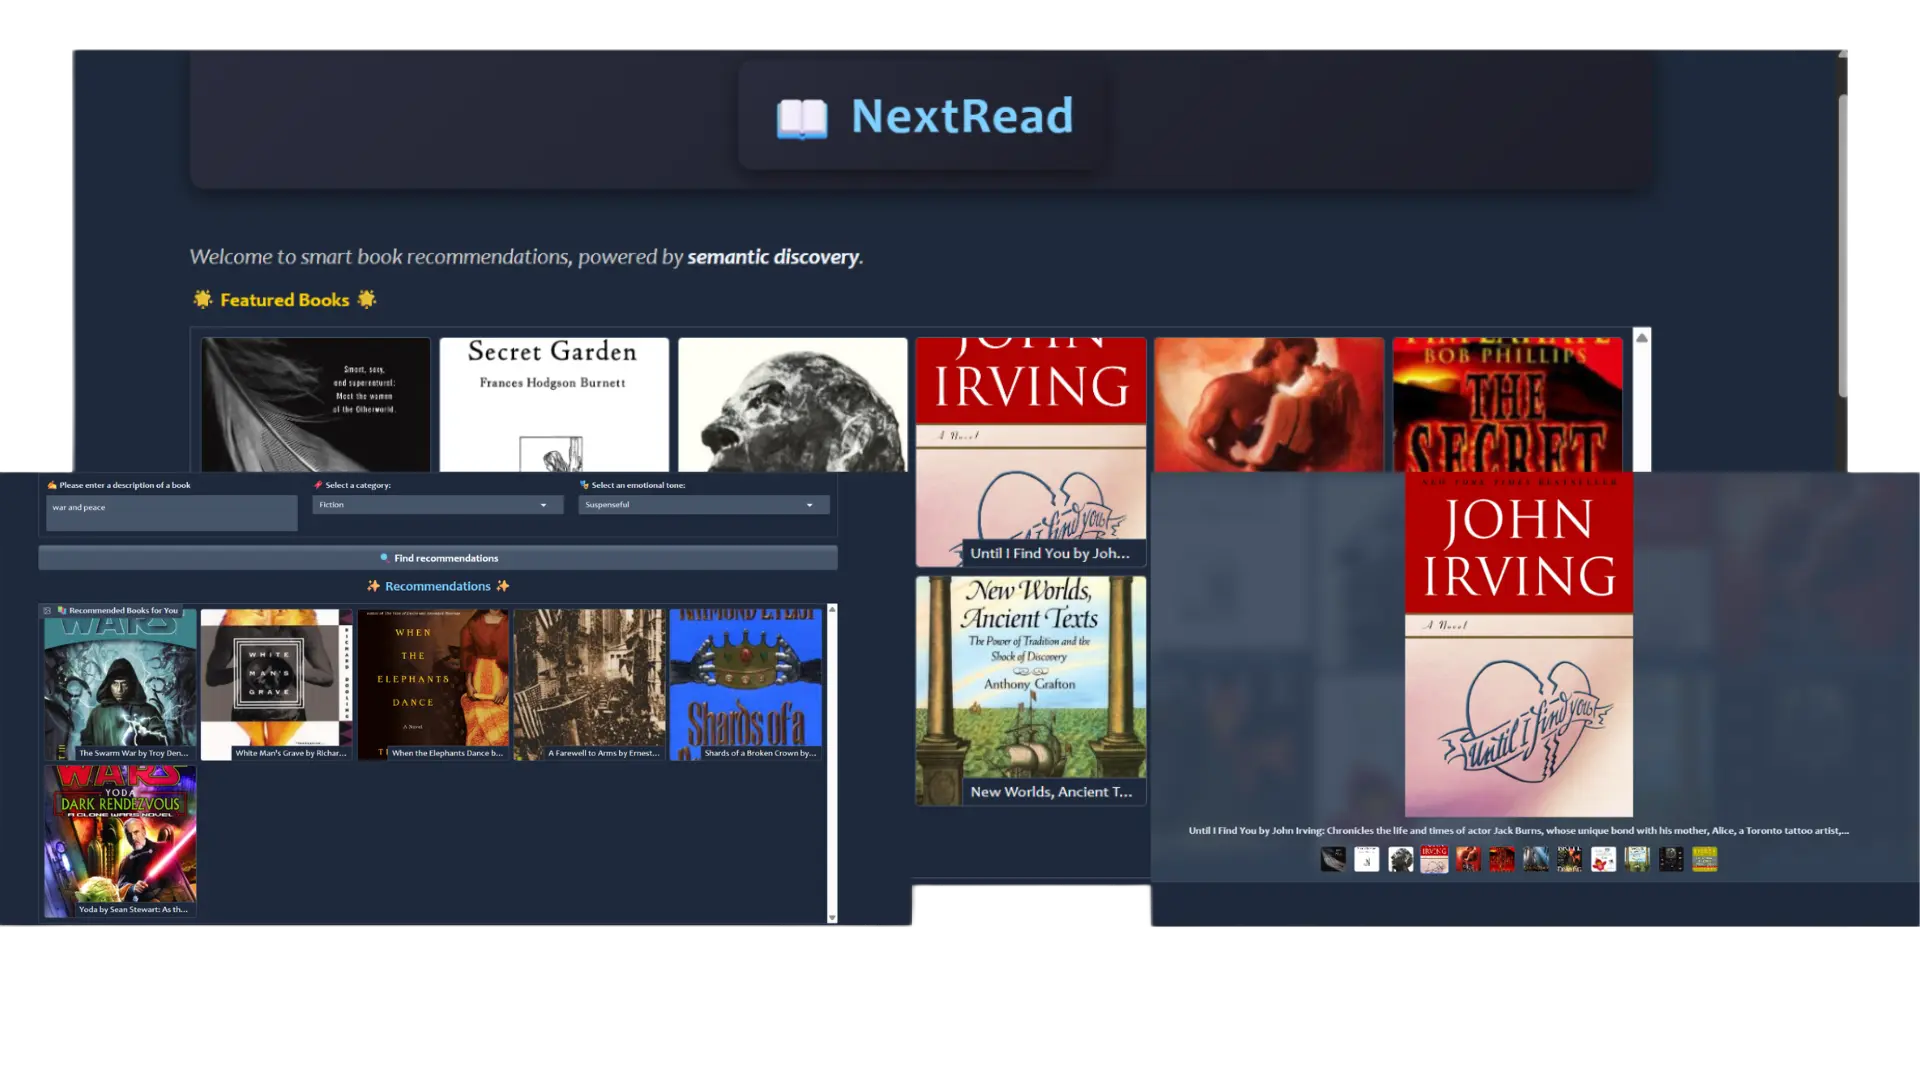This screenshot has width=1920, height=1080.
Task: Click the sparkle icon left of Recommendations
Action: tap(373, 586)
